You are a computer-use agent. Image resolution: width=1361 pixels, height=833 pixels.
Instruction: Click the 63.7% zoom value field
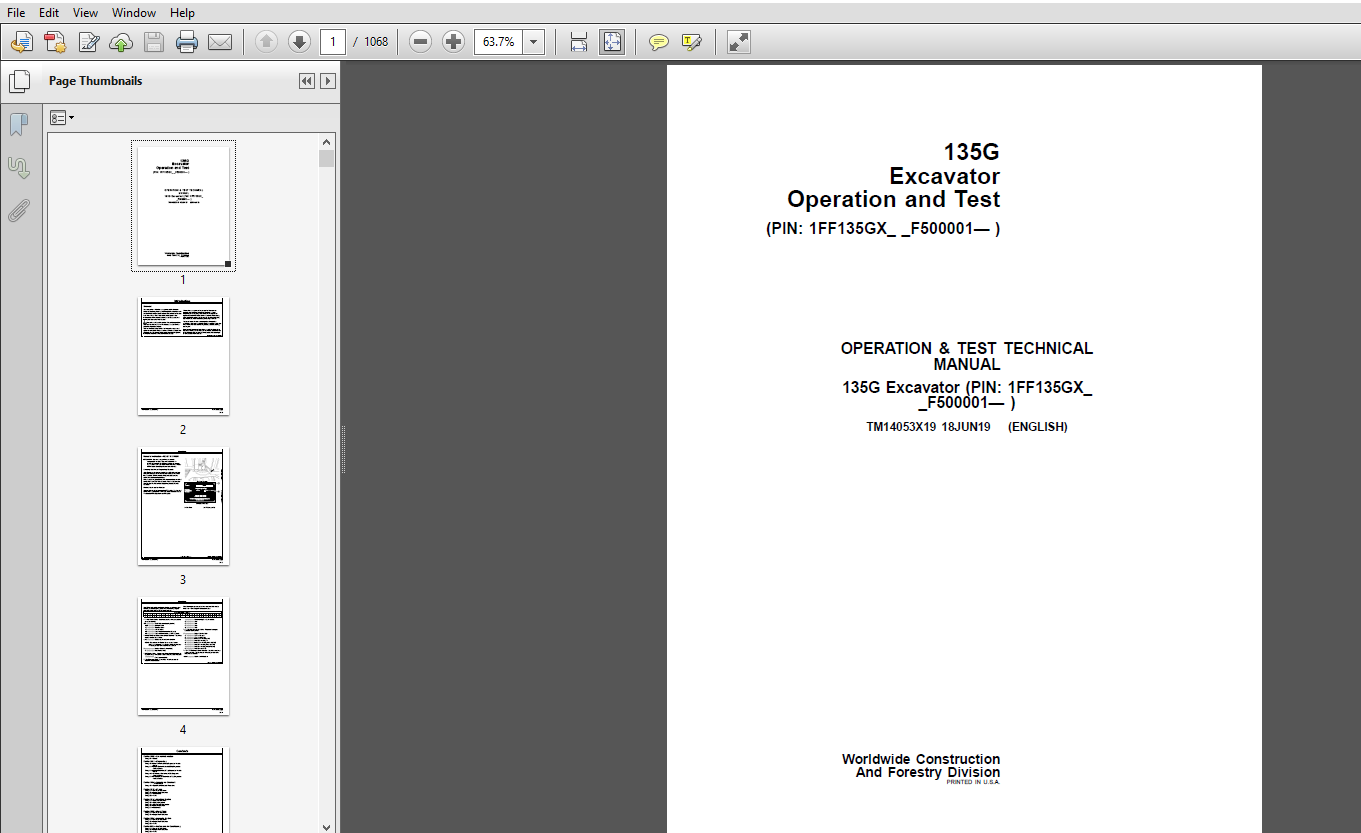tap(498, 42)
